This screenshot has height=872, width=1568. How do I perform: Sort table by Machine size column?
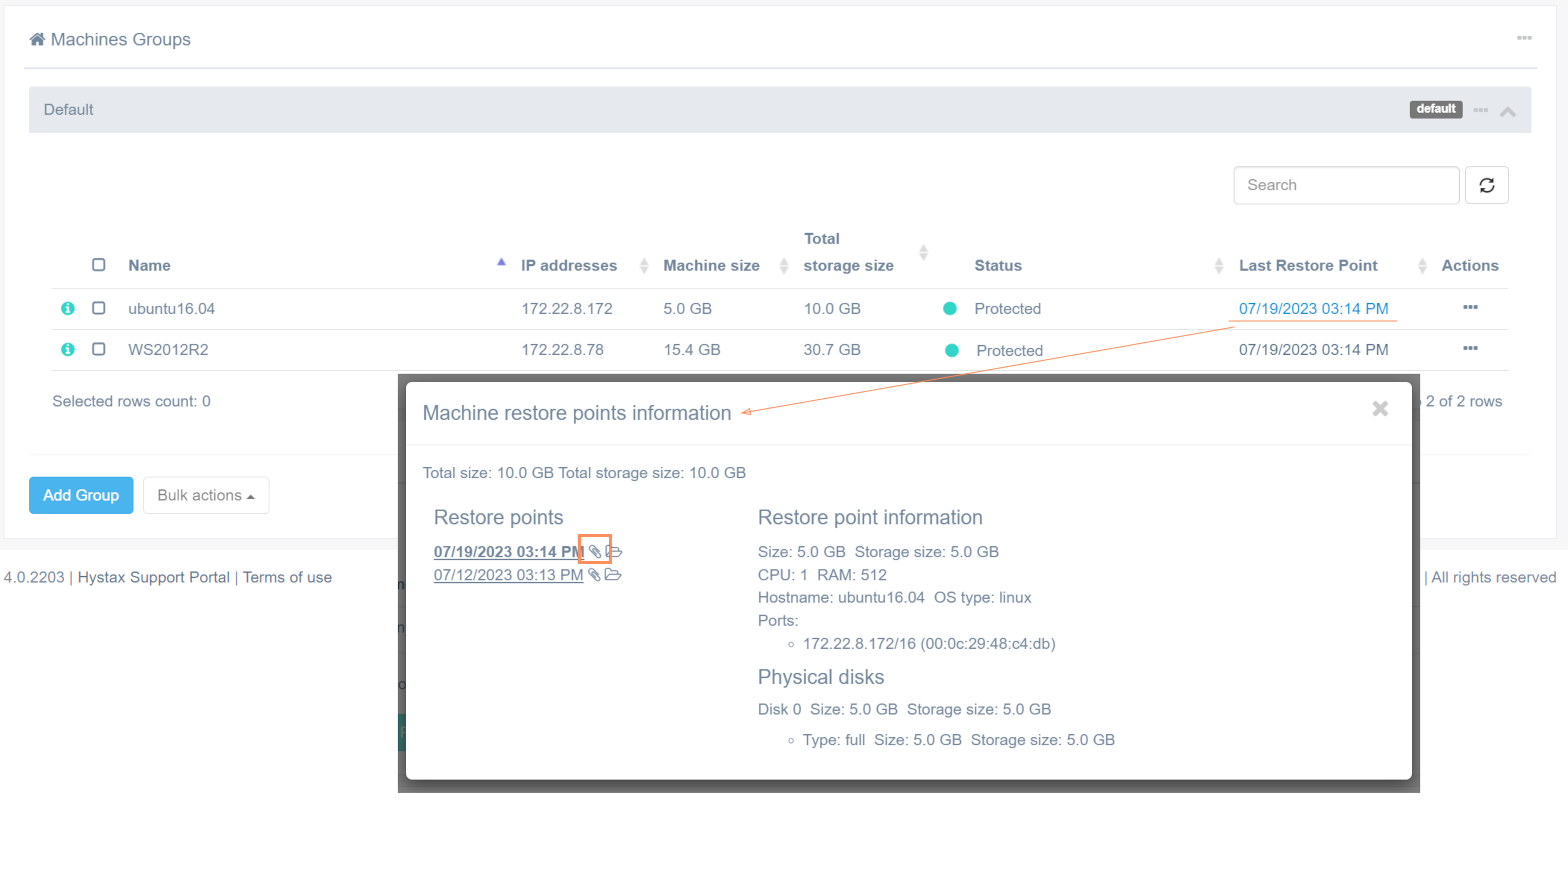tap(712, 266)
